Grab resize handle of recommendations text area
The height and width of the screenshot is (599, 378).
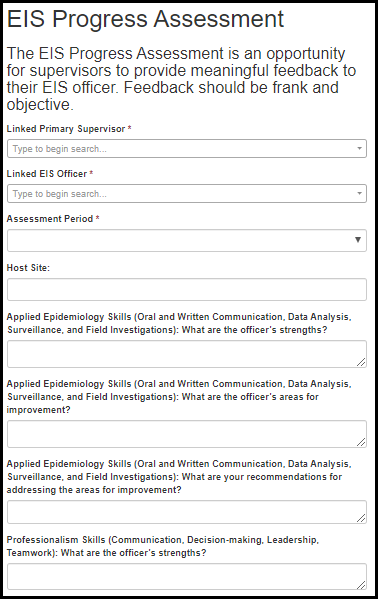(361, 518)
